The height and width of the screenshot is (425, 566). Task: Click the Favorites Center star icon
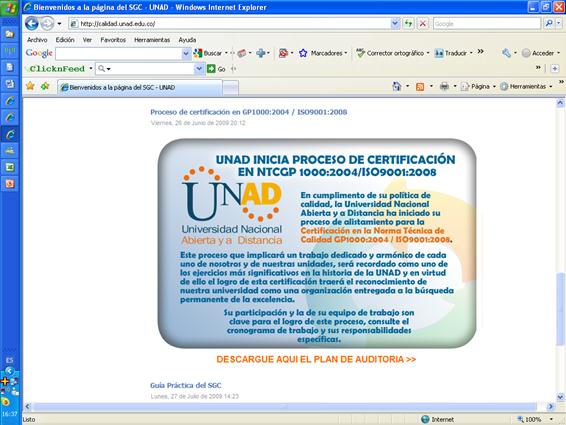(x=30, y=86)
